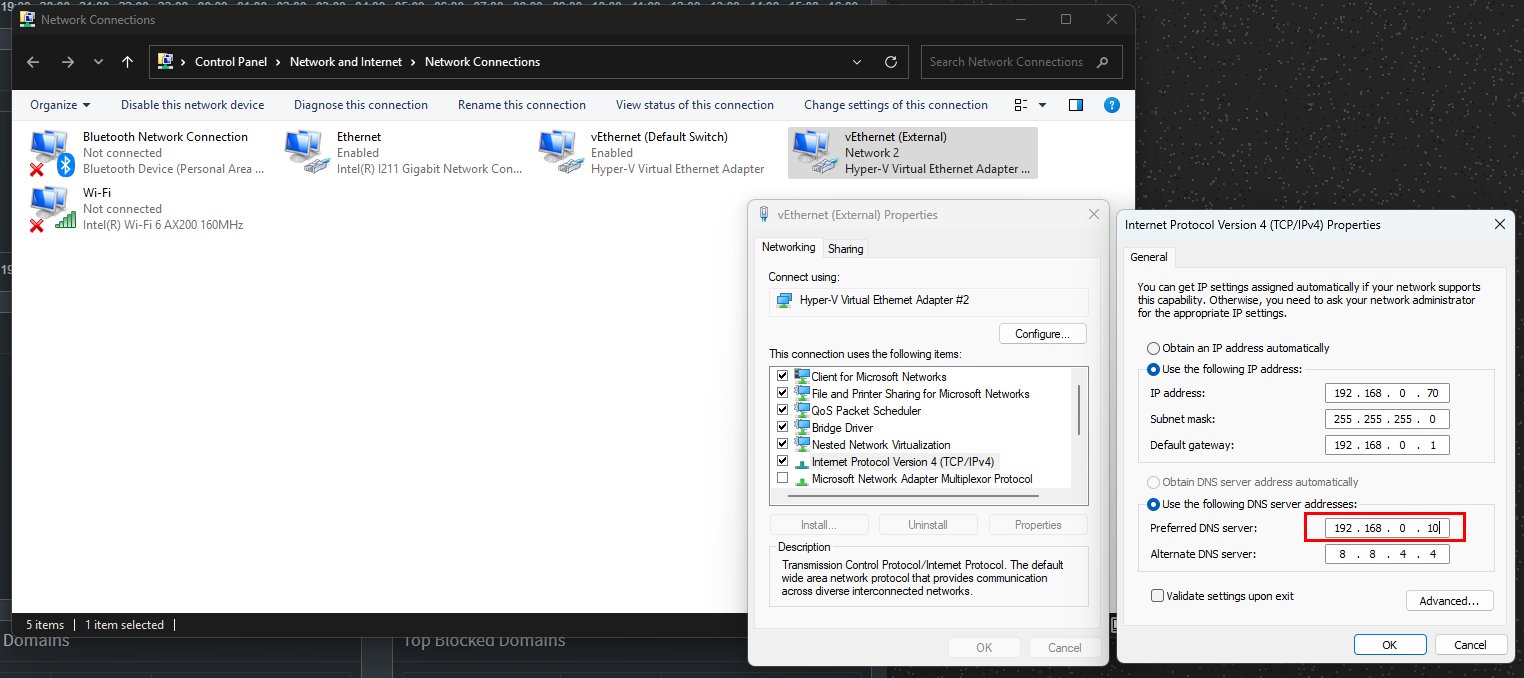The height and width of the screenshot is (678, 1524).
Task: Click the search magnifier in Network Connections
Action: [x=1103, y=62]
